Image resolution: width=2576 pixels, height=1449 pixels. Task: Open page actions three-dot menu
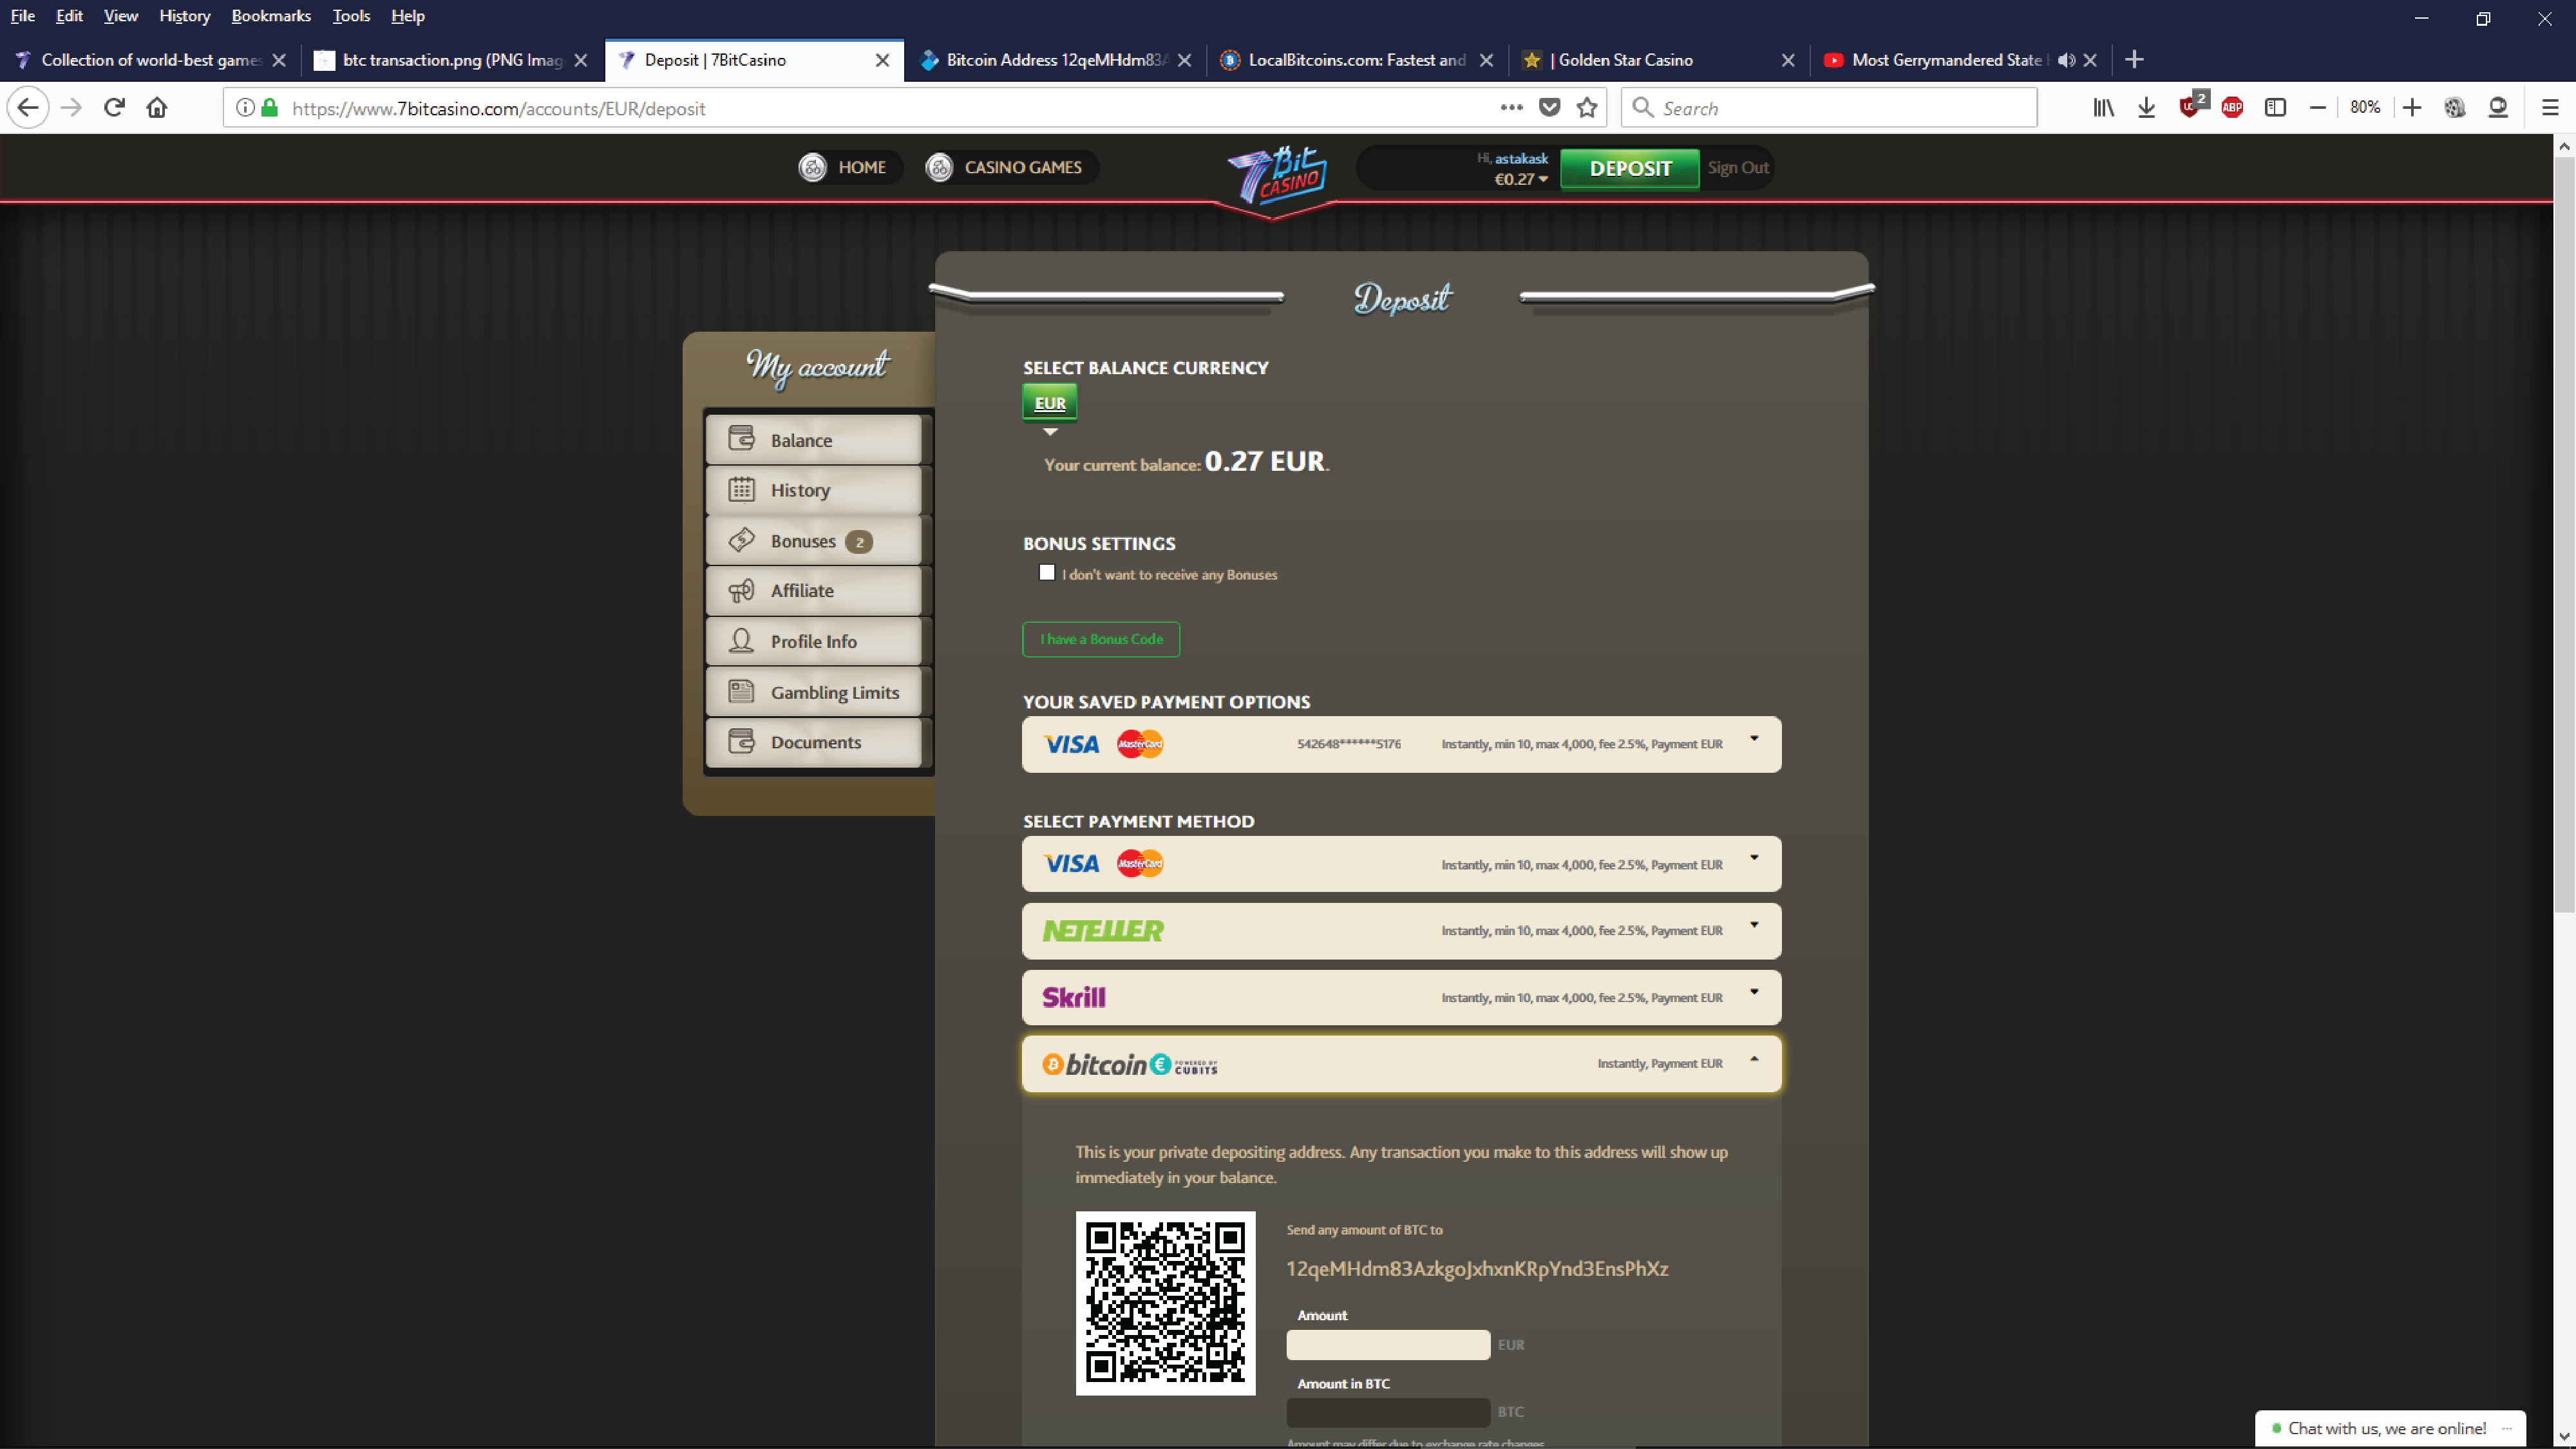point(1511,108)
